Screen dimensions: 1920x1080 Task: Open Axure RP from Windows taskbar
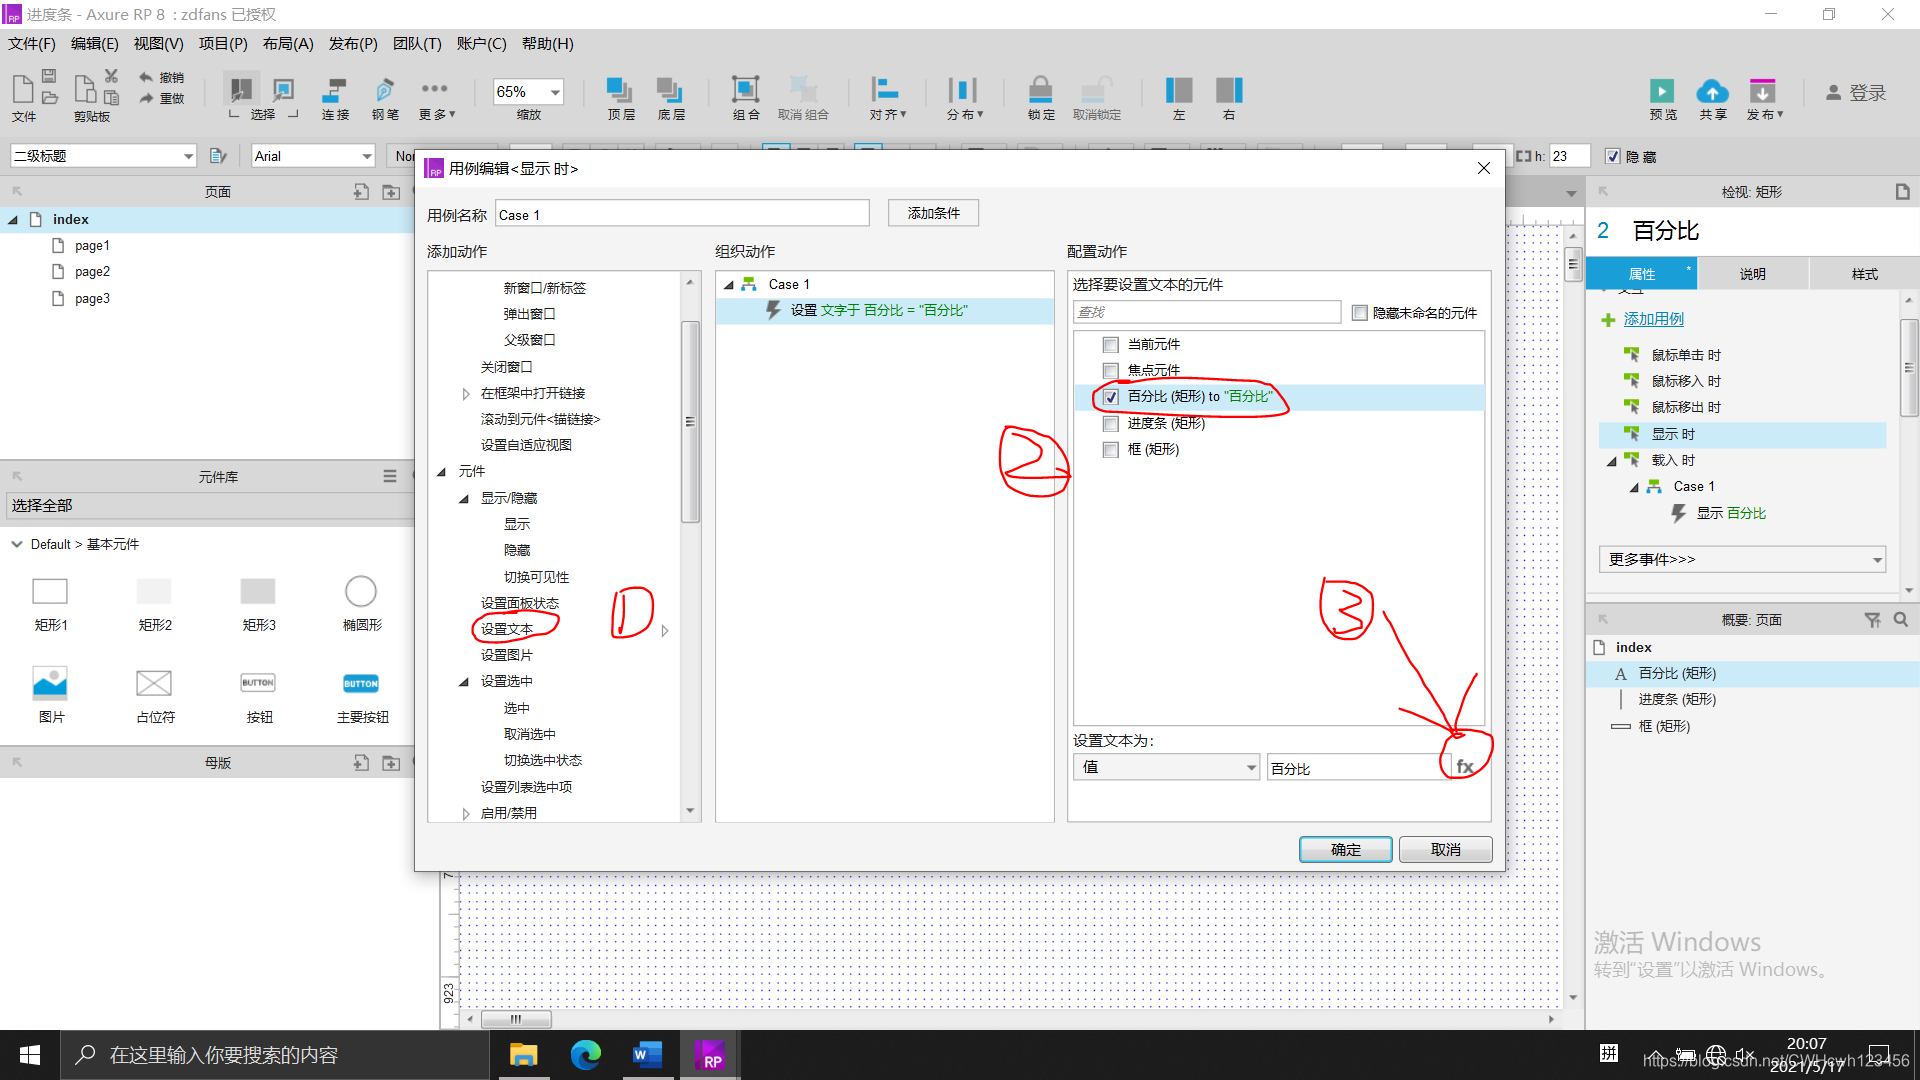point(711,1056)
